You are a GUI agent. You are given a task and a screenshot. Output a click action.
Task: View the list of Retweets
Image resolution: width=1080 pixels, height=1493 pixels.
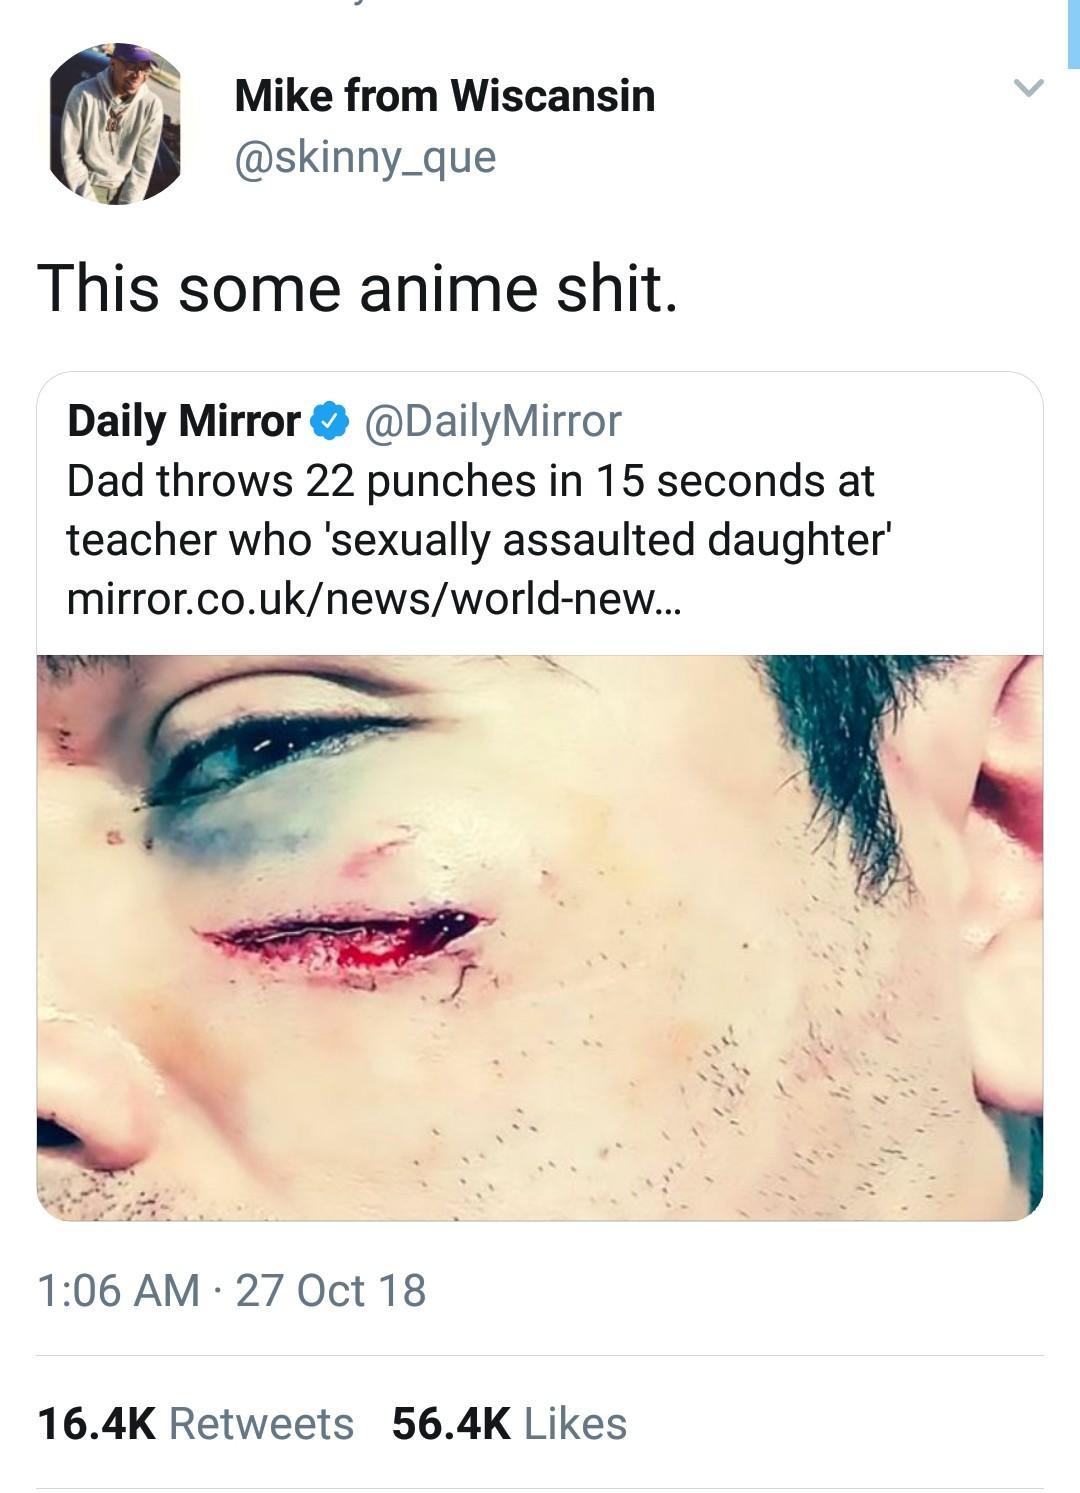pos(261,1424)
